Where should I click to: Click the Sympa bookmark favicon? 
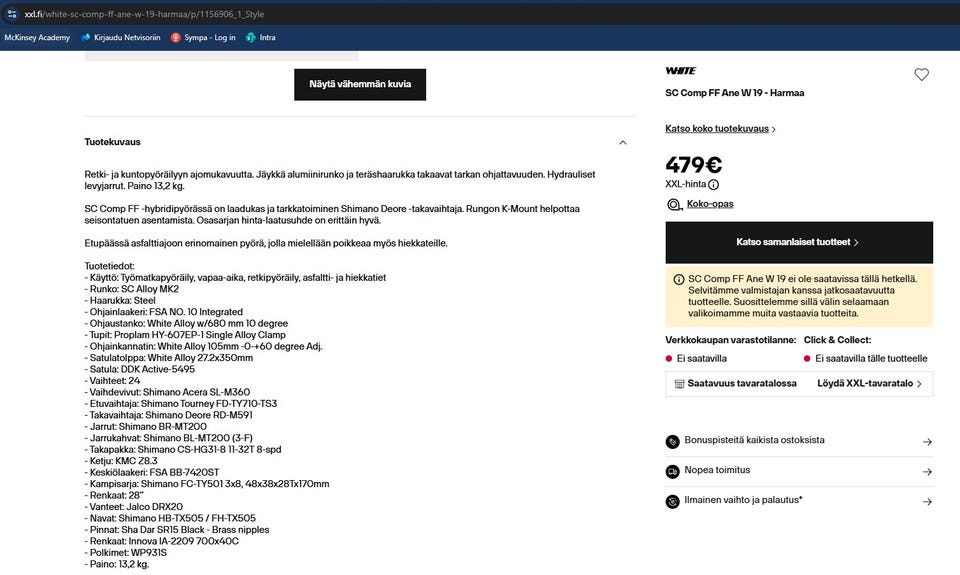tap(176, 37)
